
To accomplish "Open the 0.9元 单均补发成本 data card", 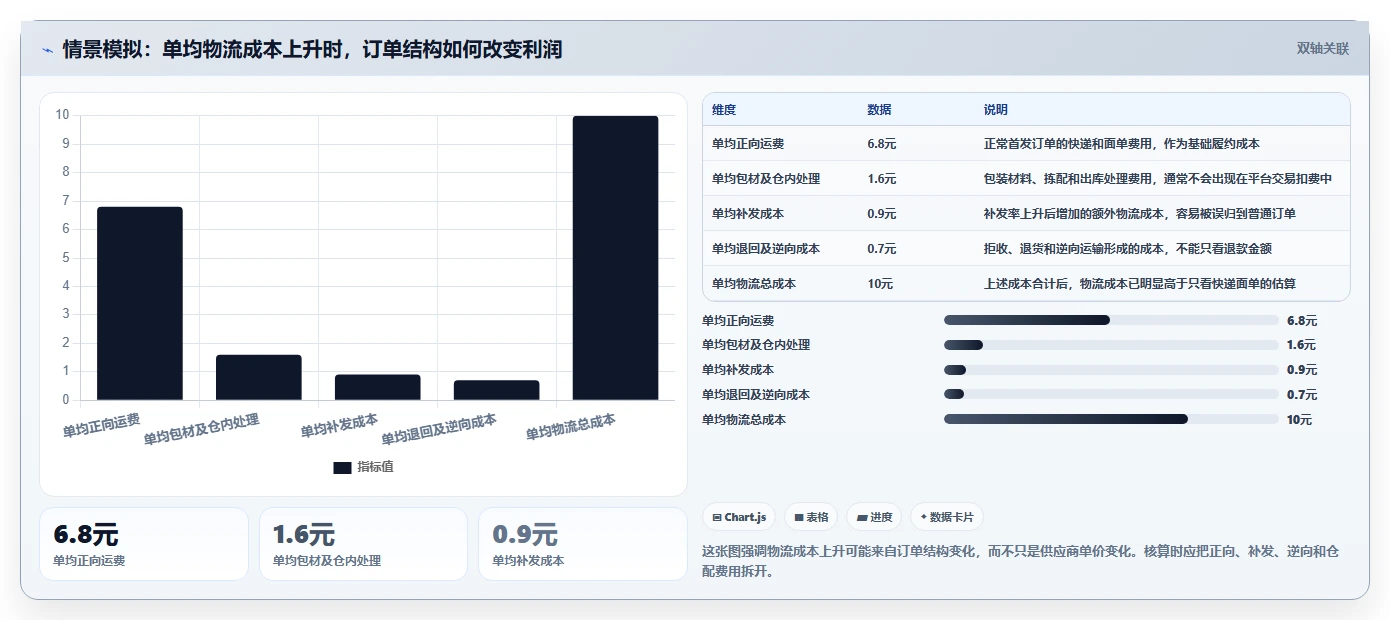I will point(583,544).
